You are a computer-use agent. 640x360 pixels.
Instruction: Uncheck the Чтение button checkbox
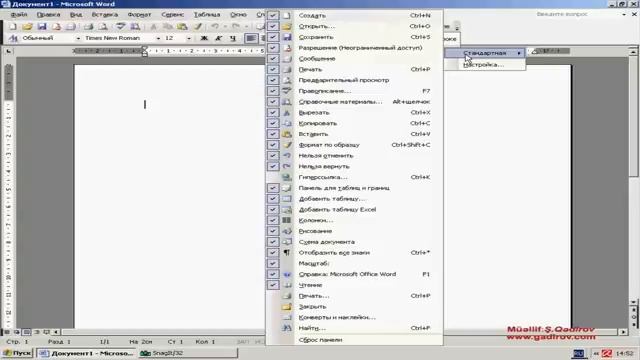(273, 285)
